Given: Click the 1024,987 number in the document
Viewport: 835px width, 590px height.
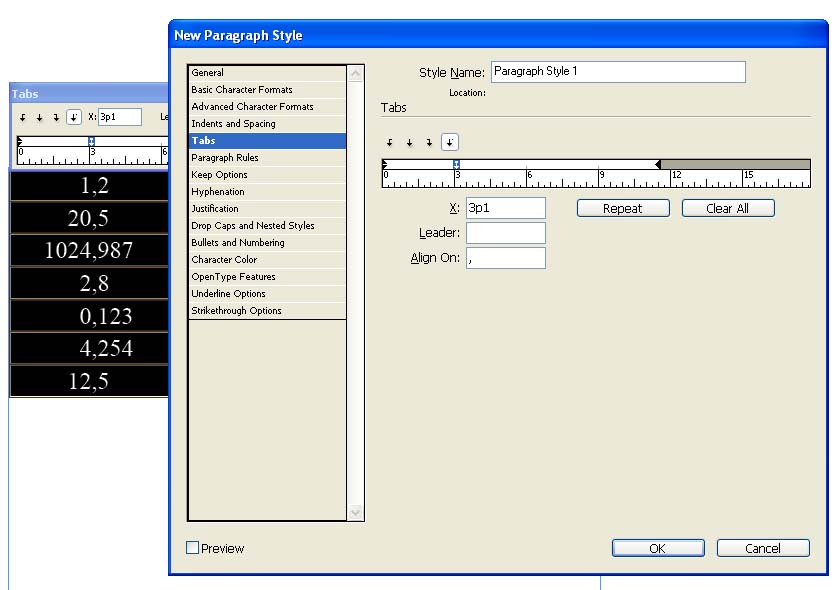Looking at the screenshot, I should (x=88, y=250).
